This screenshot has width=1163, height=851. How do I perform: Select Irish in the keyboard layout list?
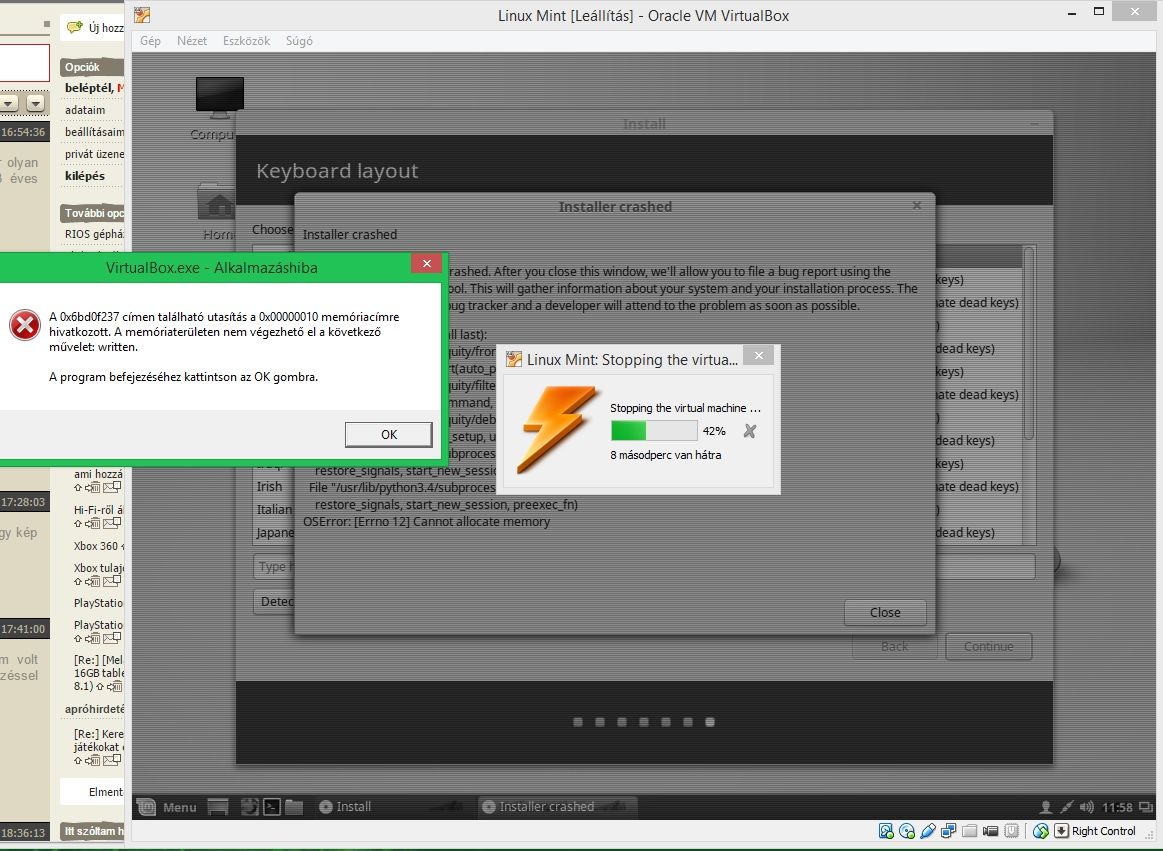pos(269,487)
